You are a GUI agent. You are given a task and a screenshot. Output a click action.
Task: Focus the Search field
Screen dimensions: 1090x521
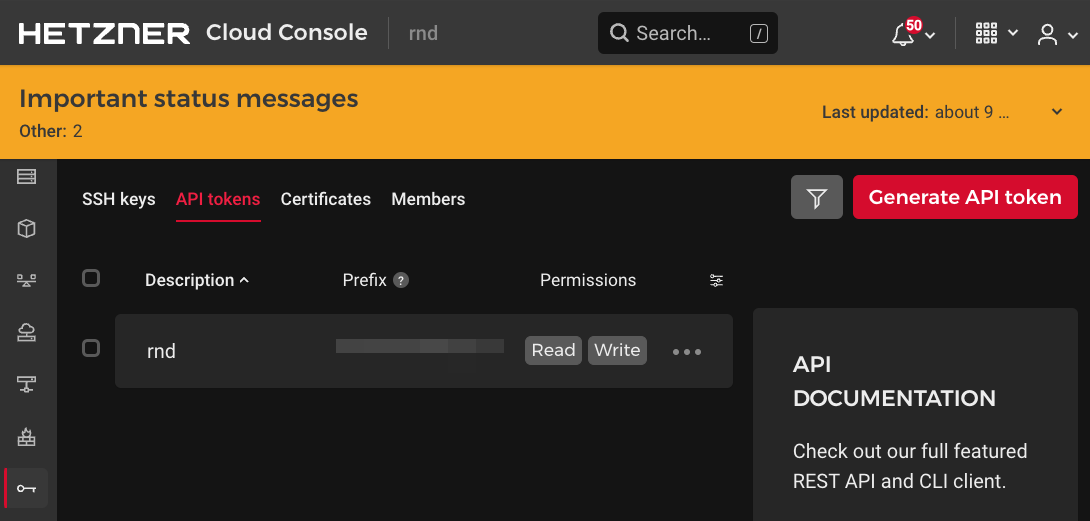point(688,33)
